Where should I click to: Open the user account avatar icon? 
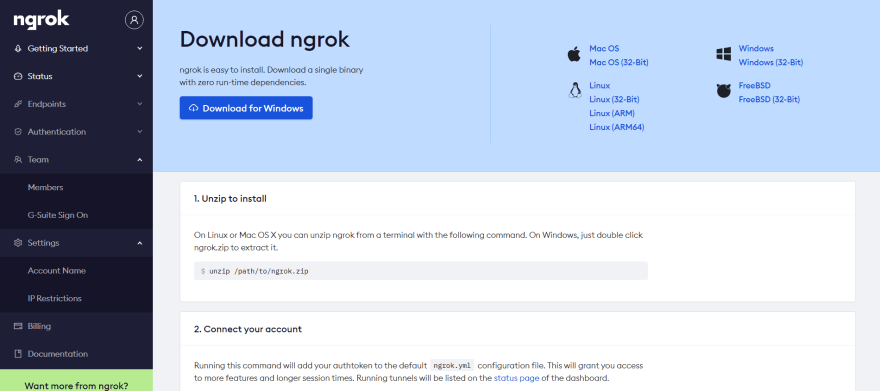click(134, 20)
